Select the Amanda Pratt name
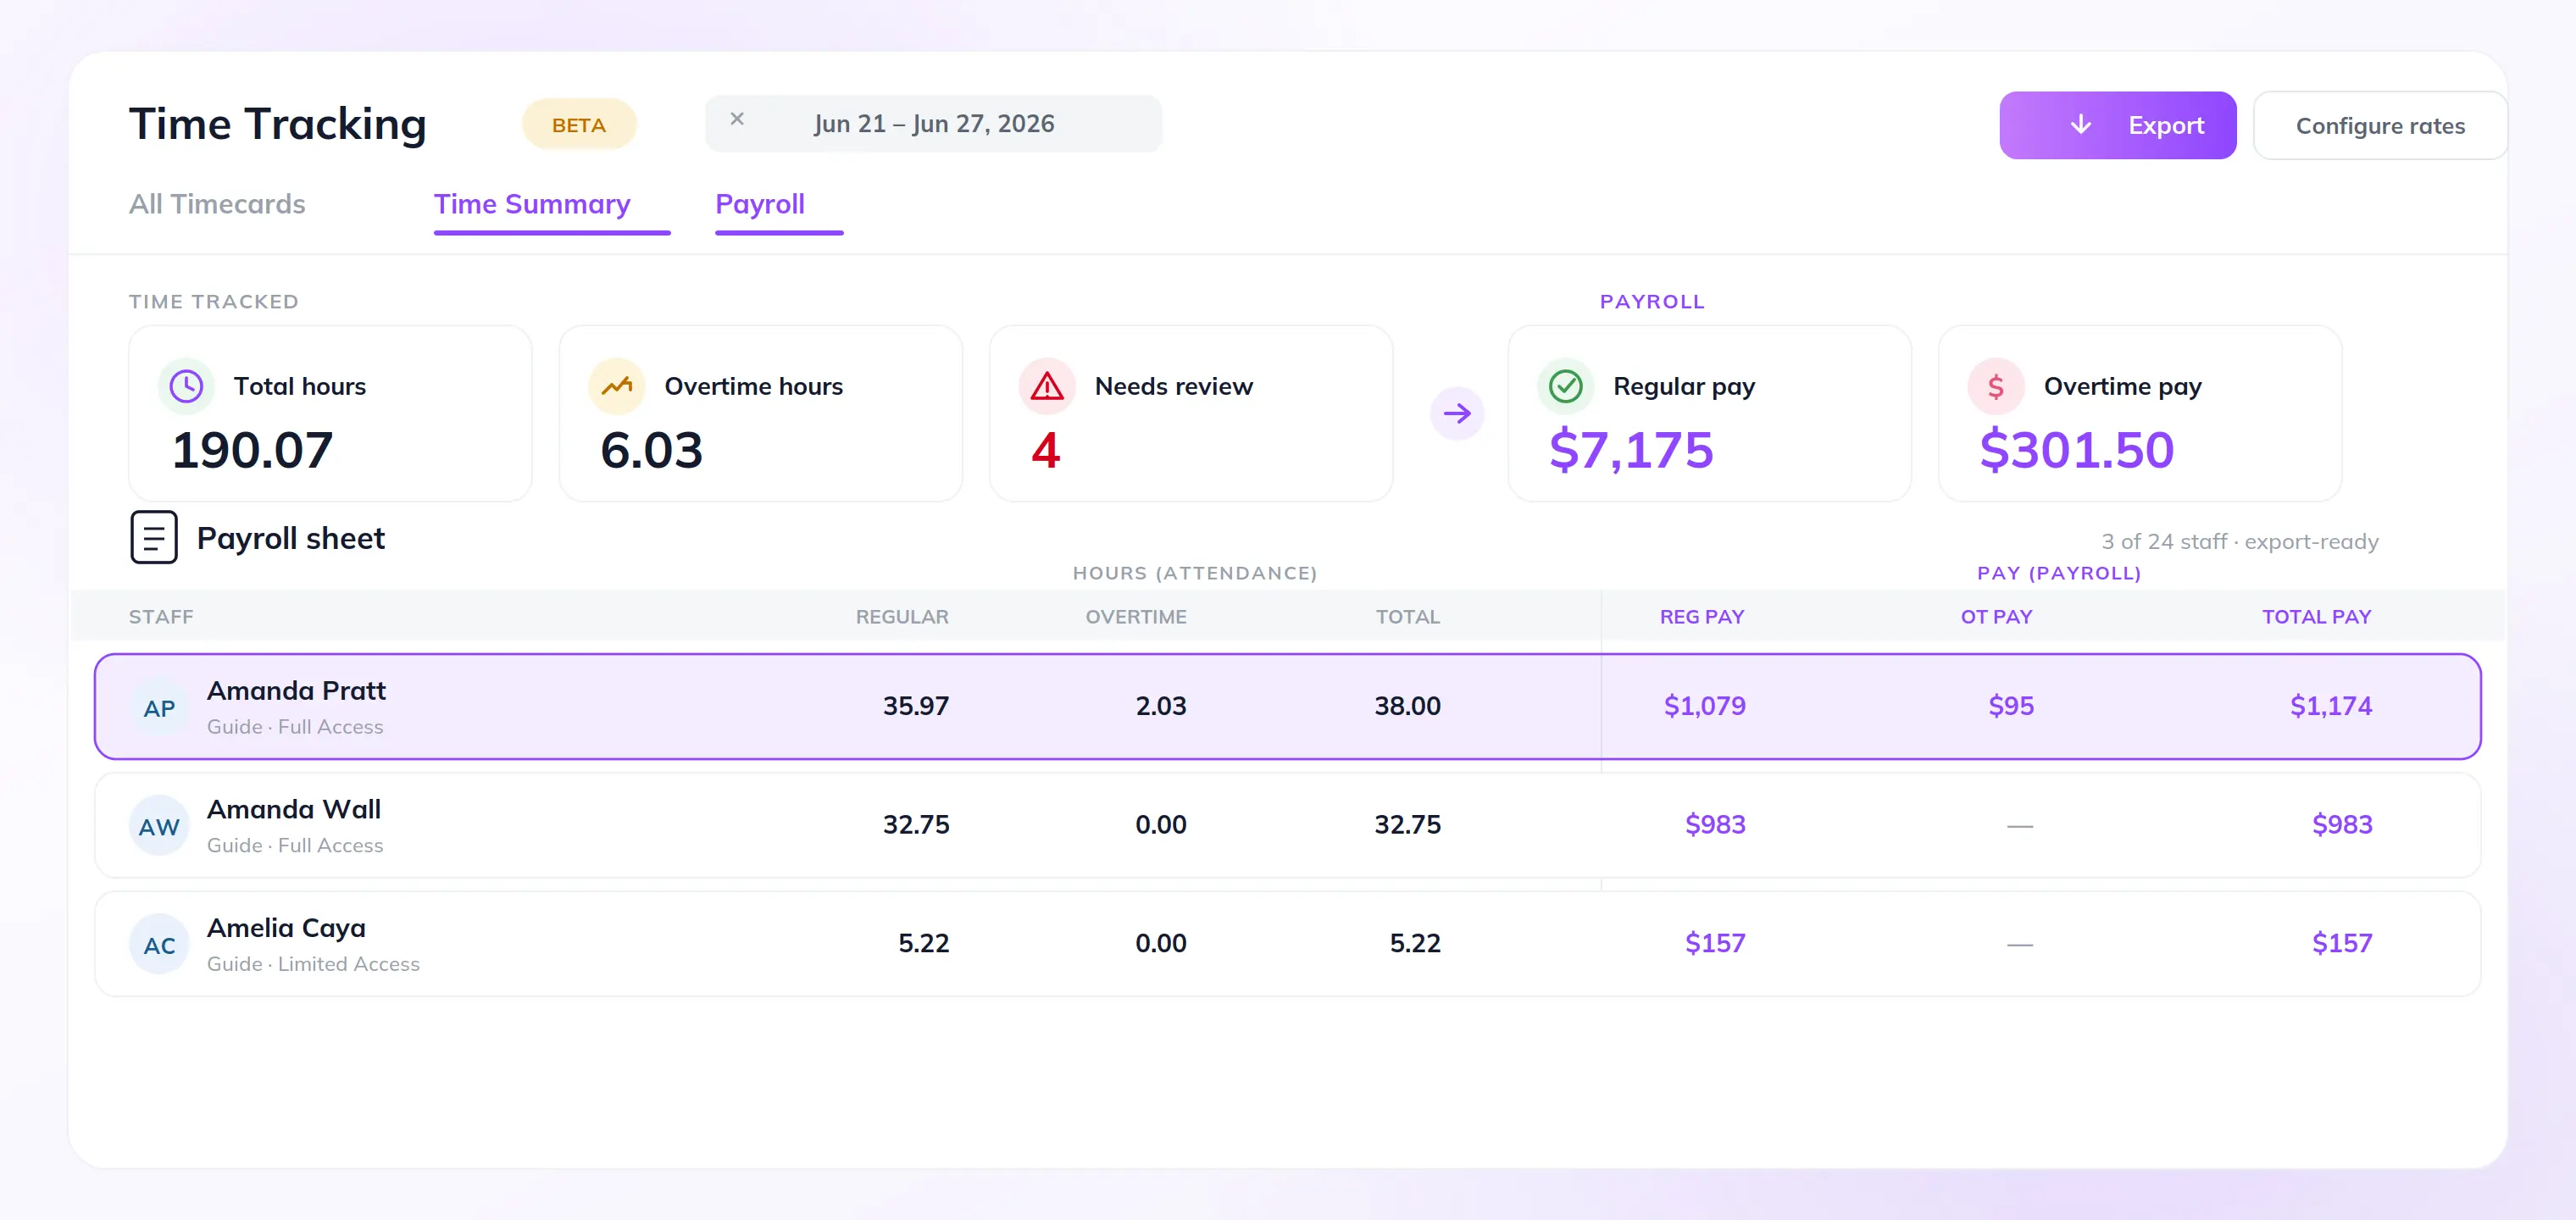The width and height of the screenshot is (2576, 1220). point(296,691)
